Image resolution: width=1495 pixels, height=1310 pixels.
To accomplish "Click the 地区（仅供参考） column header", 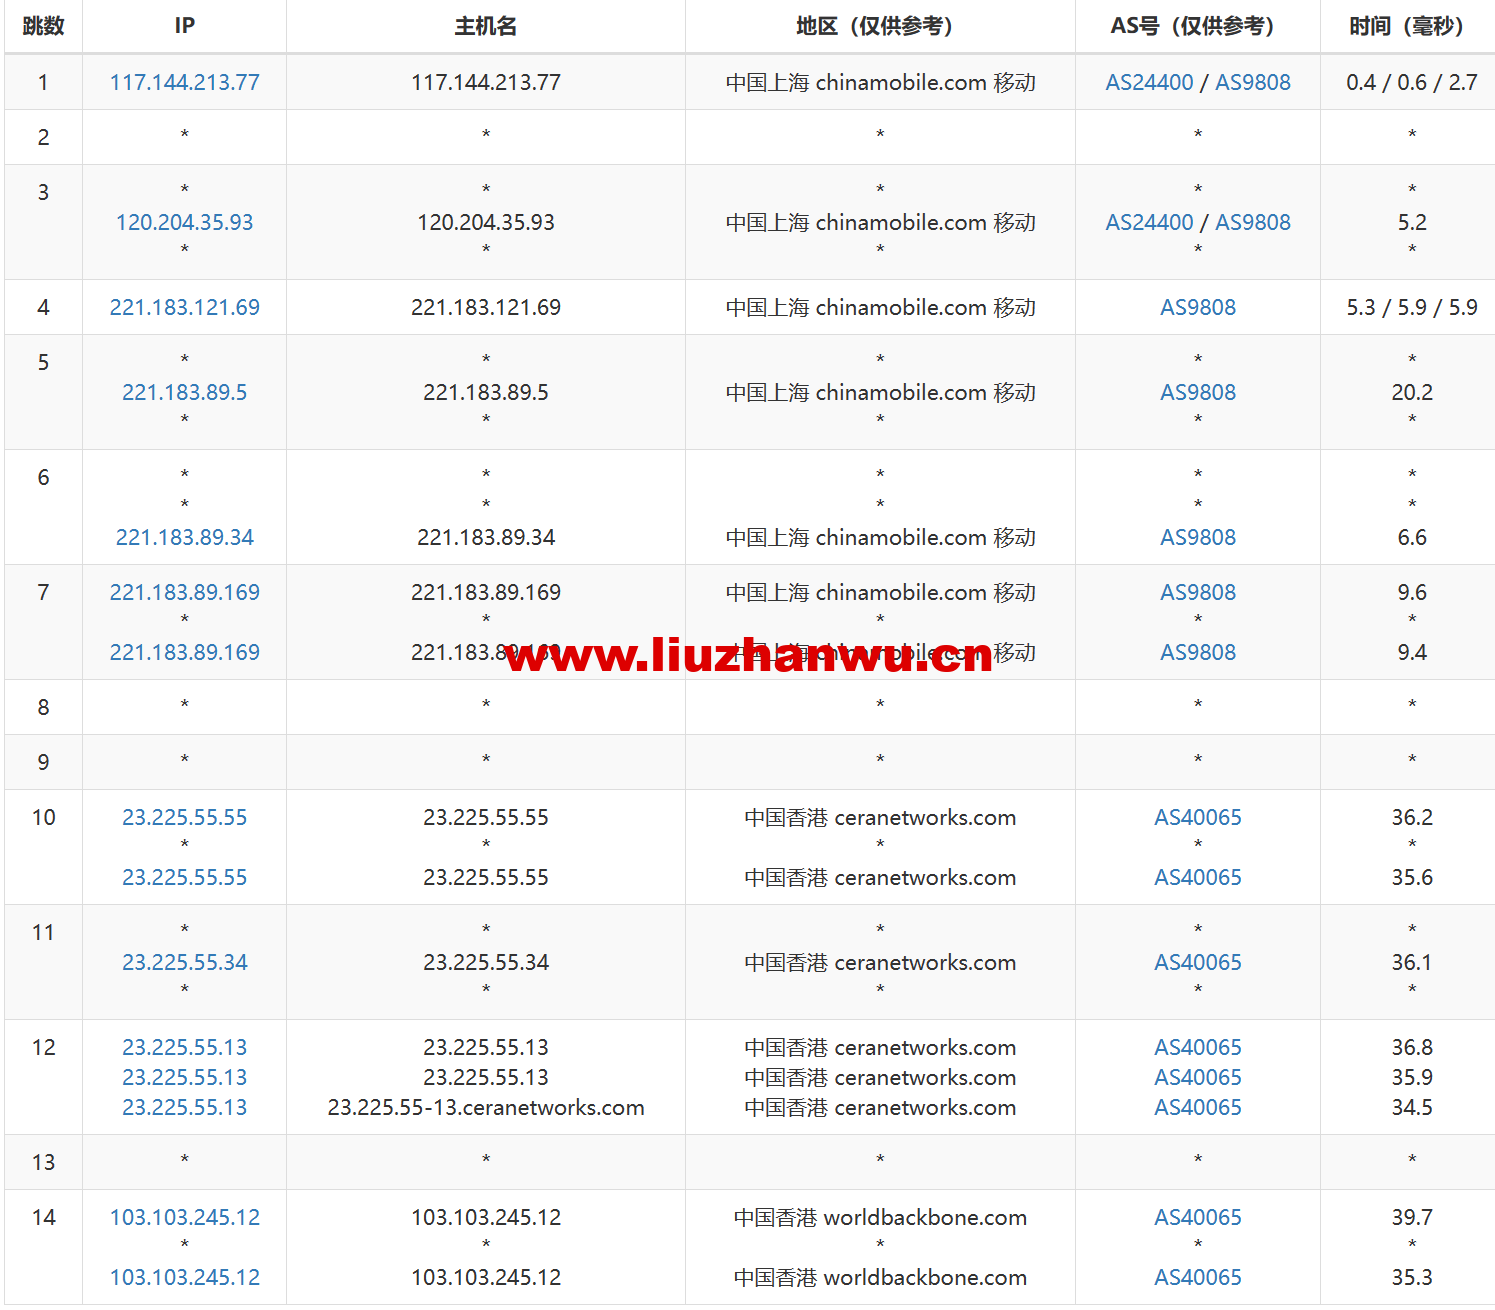I will pyautogui.click(x=880, y=26).
